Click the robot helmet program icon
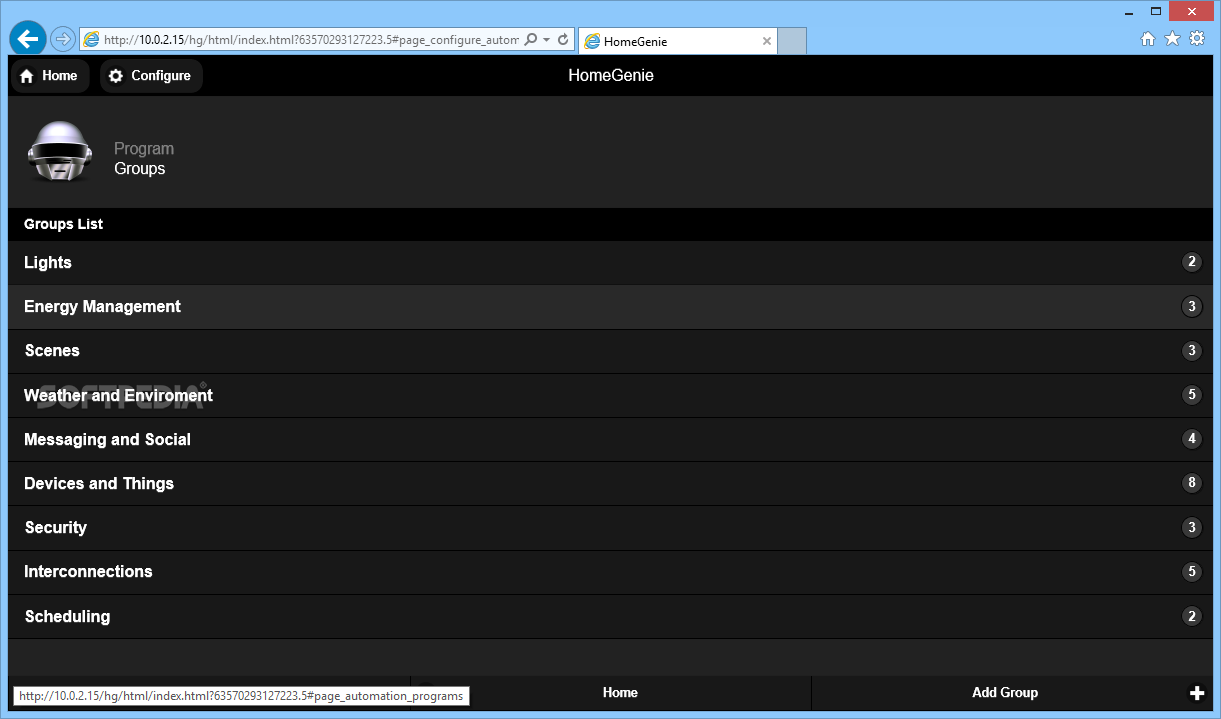The height and width of the screenshot is (719, 1221). click(x=59, y=152)
